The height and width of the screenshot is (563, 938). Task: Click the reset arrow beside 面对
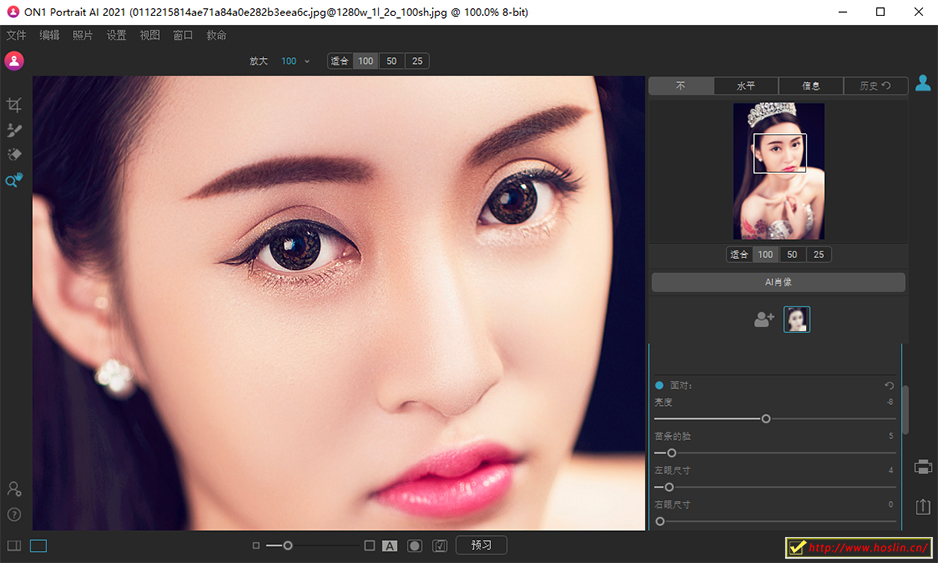[889, 385]
